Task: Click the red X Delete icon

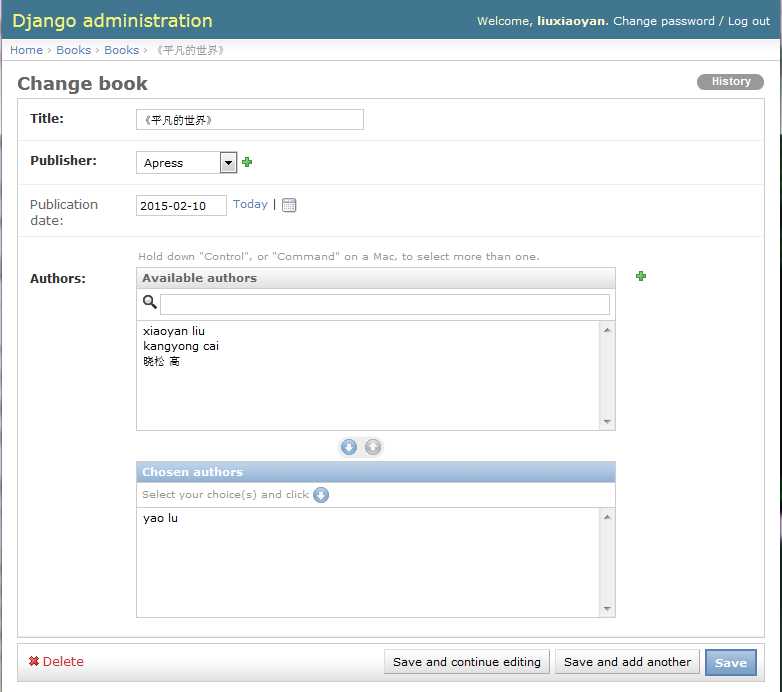Action: (x=33, y=661)
